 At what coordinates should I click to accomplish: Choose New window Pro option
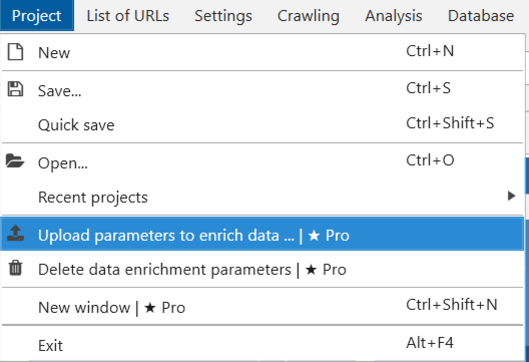click(262, 307)
